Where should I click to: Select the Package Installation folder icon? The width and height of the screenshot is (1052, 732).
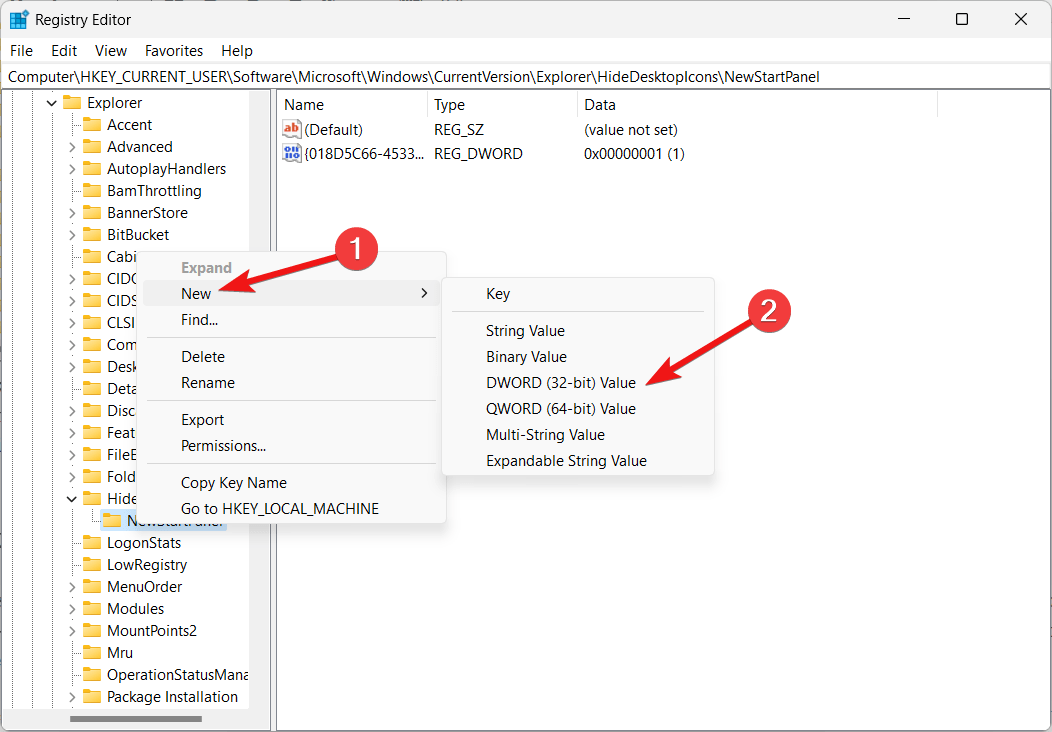92,697
